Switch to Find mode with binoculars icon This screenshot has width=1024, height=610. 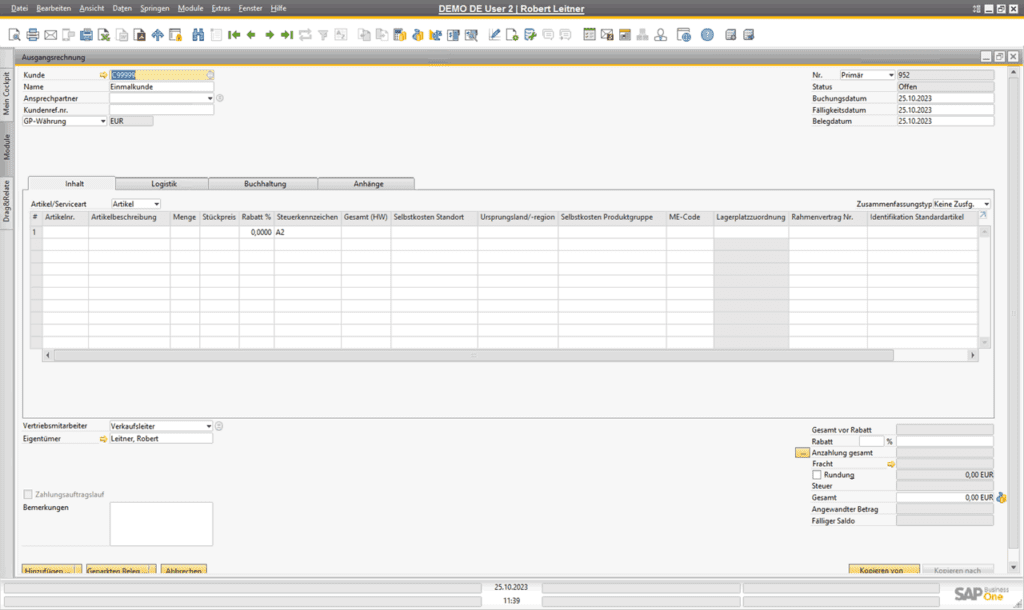198,35
